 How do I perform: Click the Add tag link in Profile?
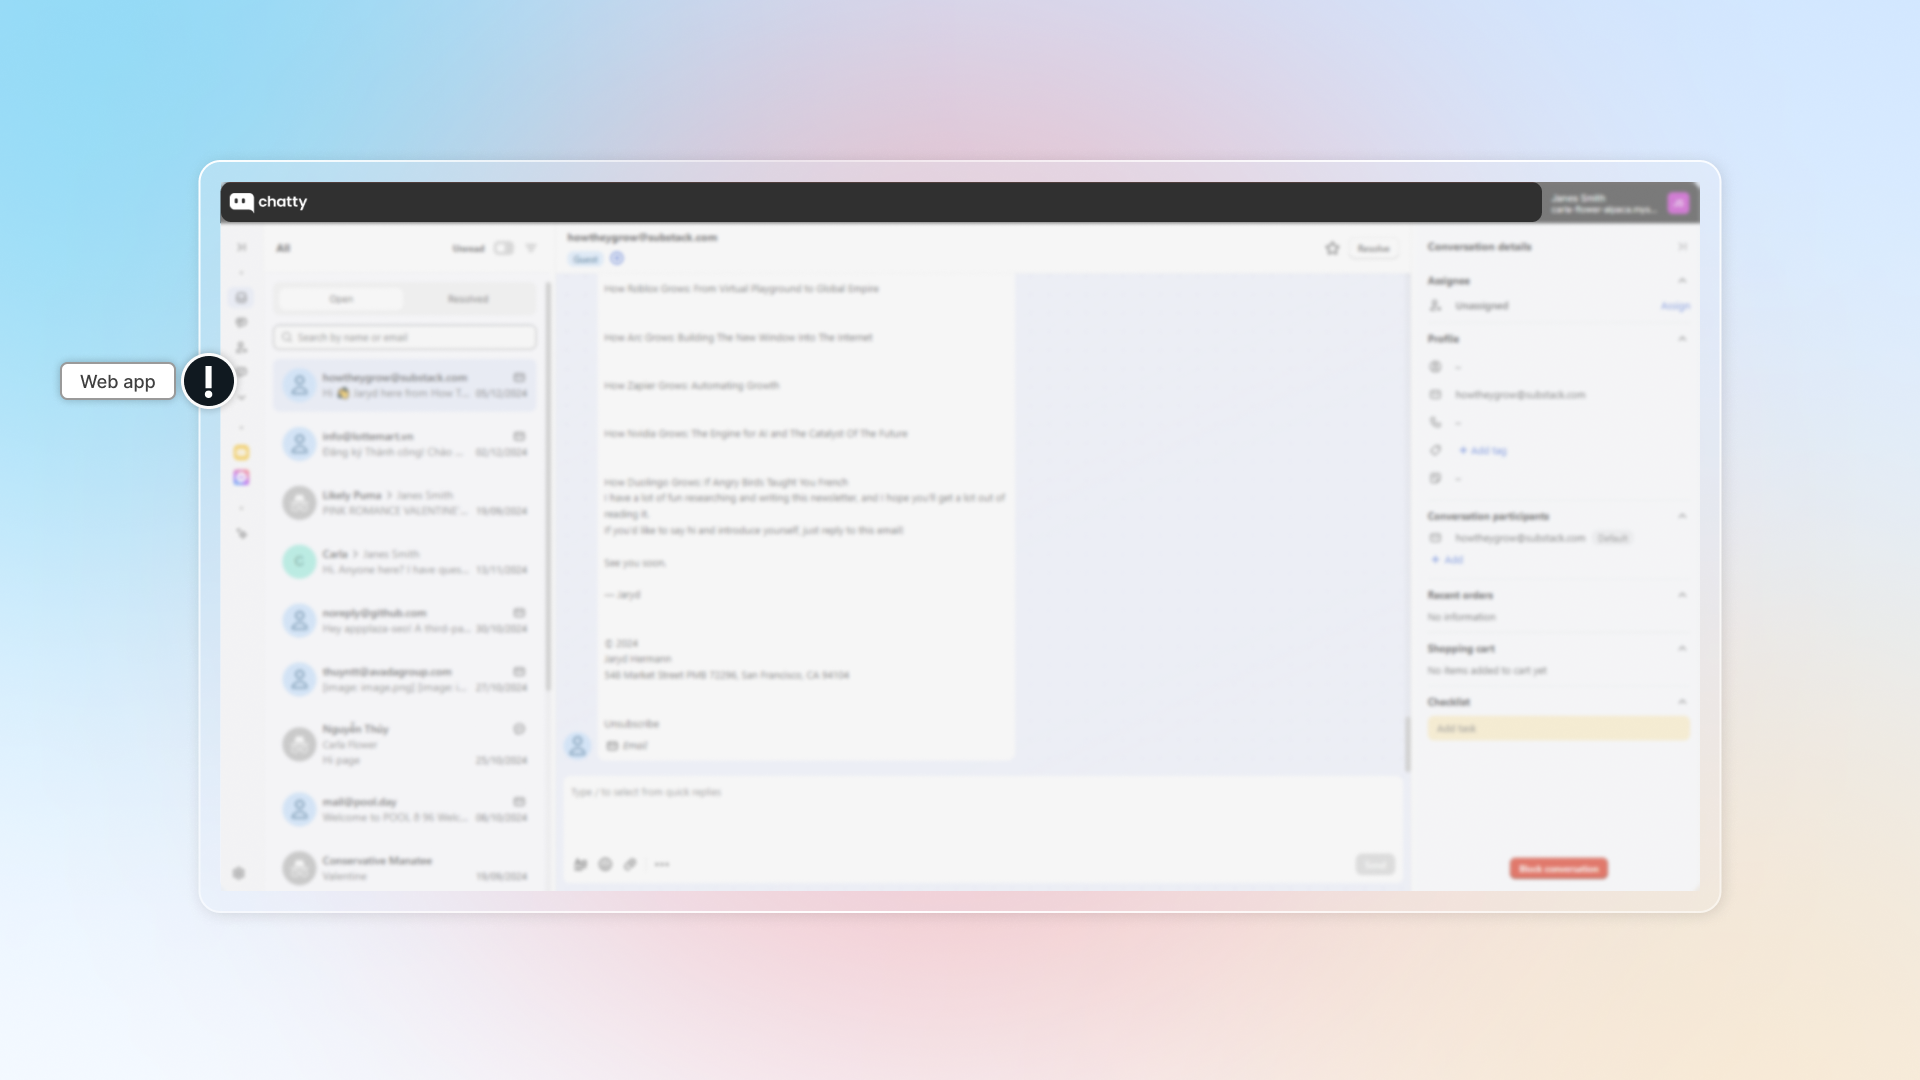point(1483,451)
